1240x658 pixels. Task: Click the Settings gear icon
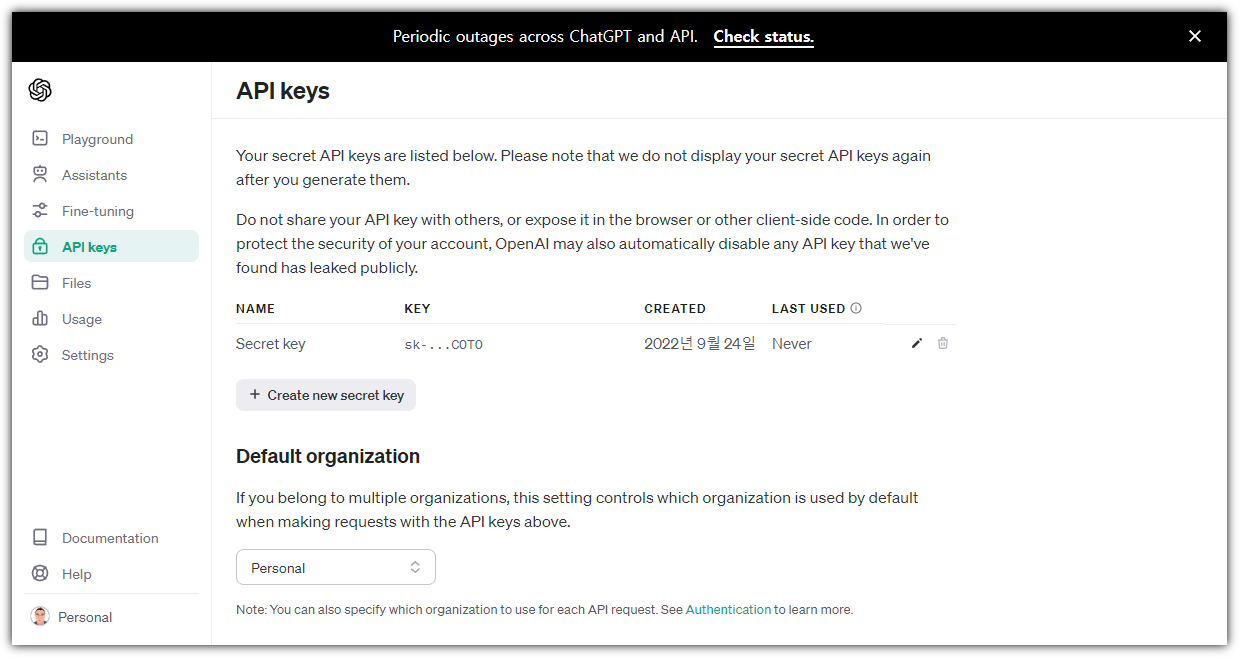coord(40,355)
